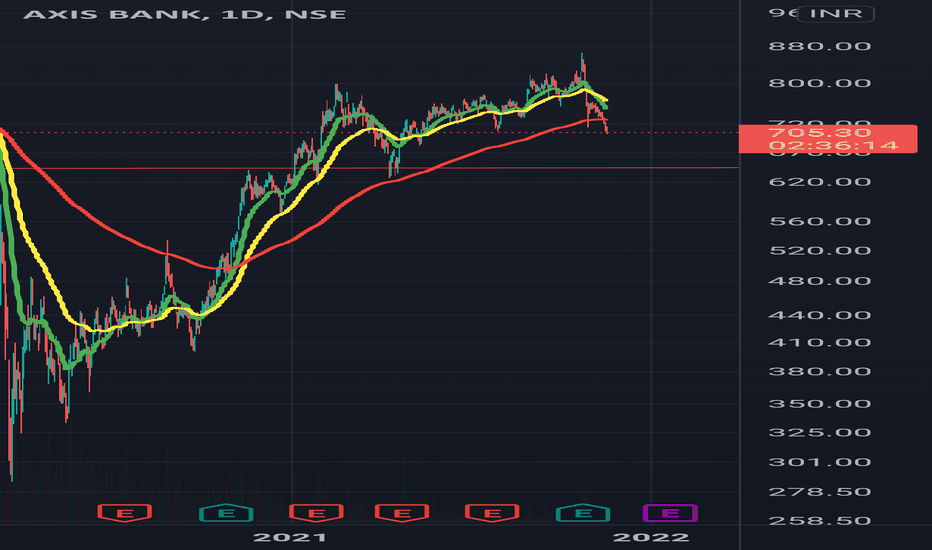
Task: Click the 301.00 price scale label
Action: coord(820,462)
